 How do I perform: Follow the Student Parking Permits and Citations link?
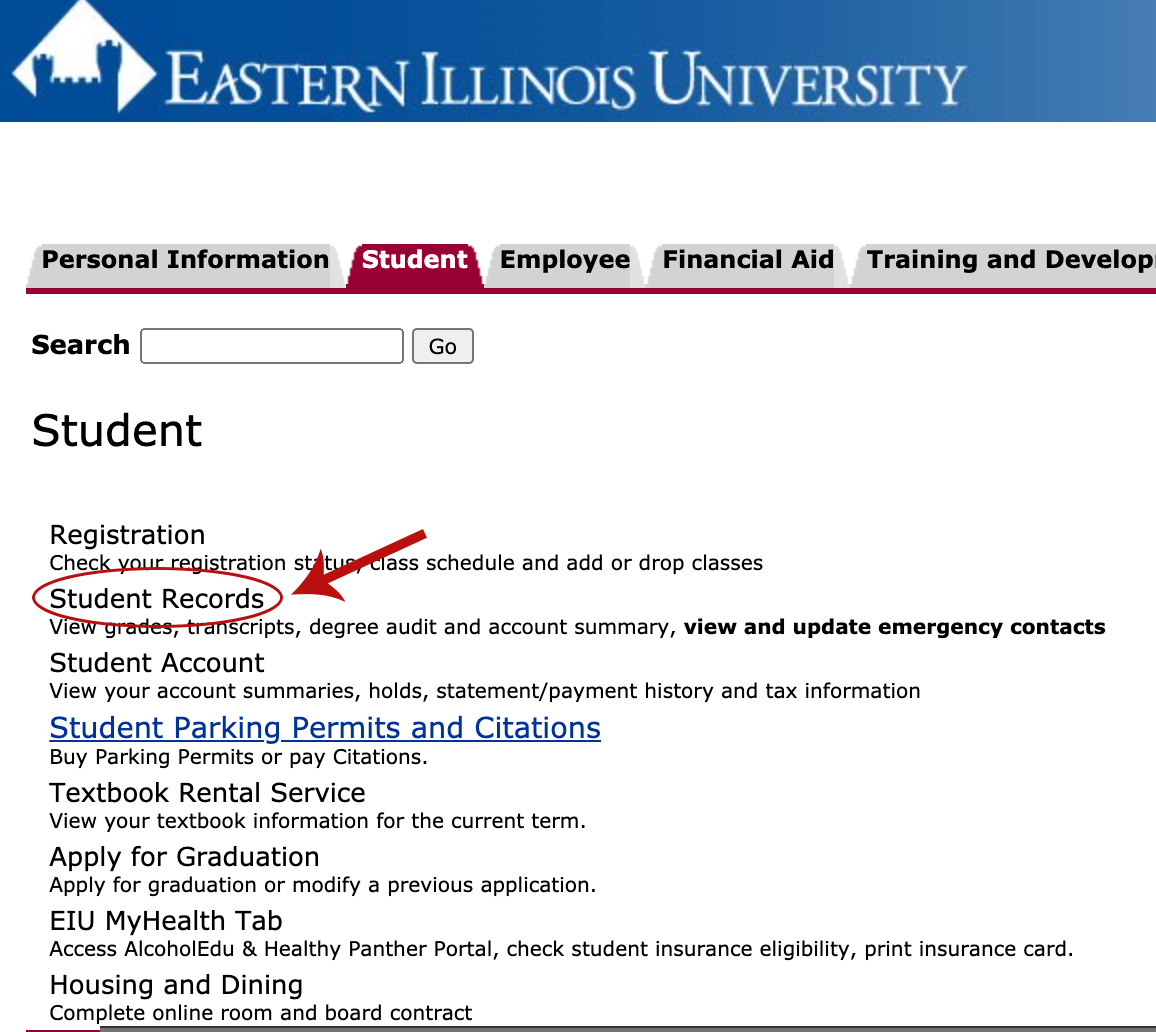pyautogui.click(x=325, y=728)
